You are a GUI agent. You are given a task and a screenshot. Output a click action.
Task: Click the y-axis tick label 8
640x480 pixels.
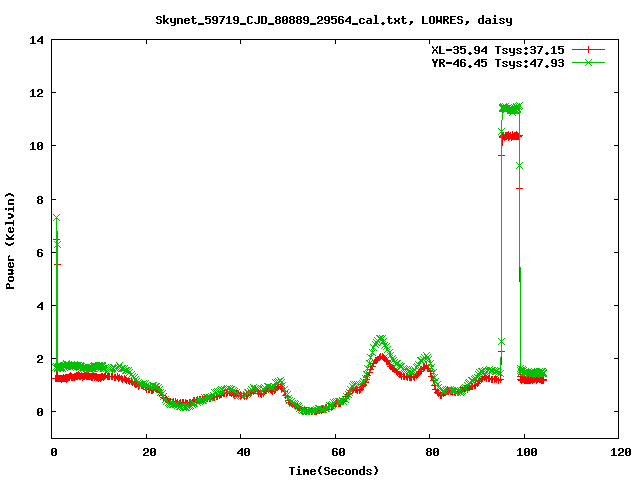point(40,200)
